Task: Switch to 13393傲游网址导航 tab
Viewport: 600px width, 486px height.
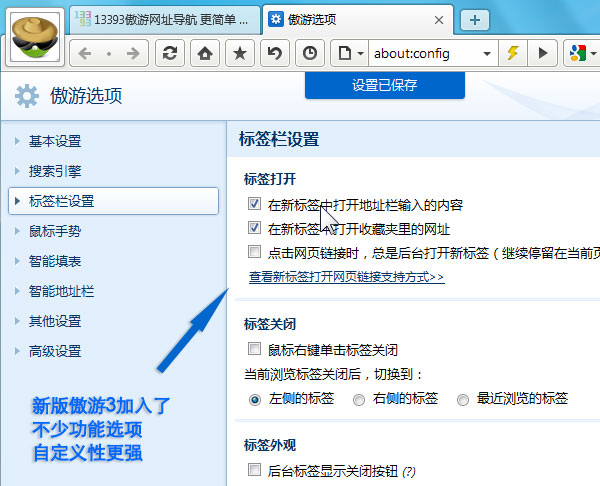Action: (x=165, y=20)
